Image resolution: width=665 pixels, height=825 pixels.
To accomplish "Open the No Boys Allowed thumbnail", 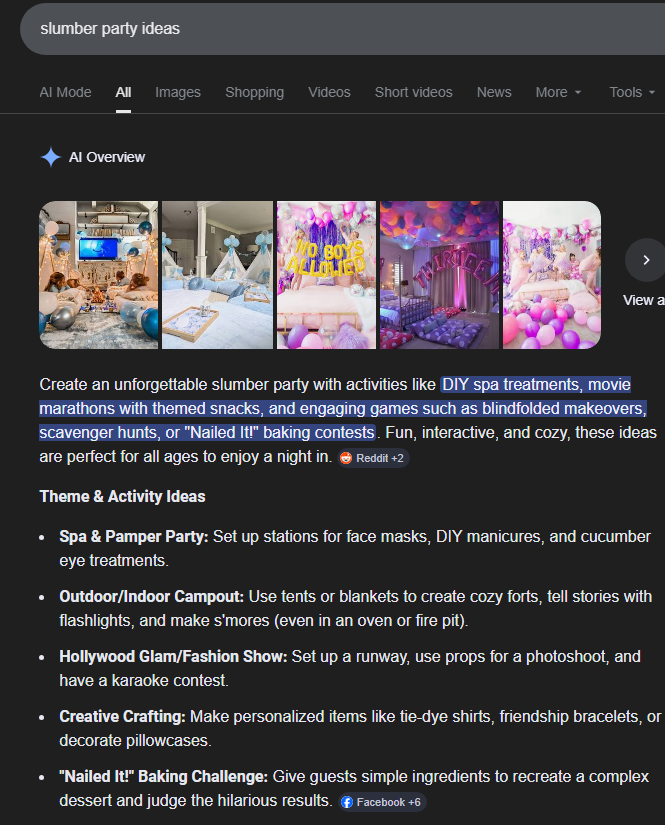I will 326,275.
